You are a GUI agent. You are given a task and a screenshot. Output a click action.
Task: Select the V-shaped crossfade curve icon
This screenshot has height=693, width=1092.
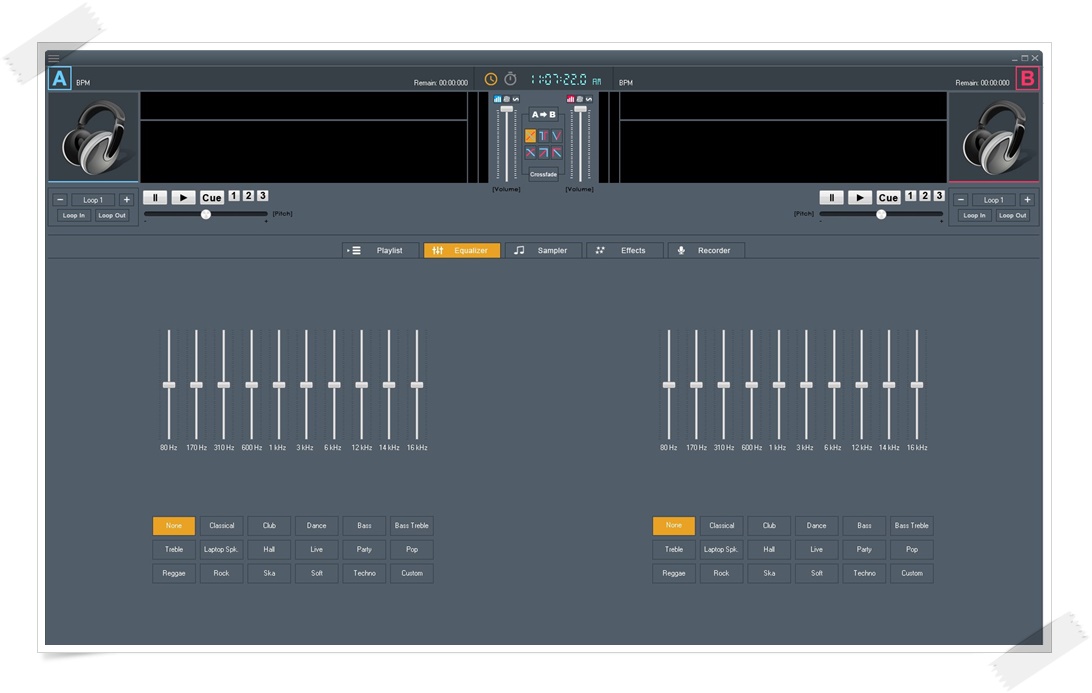point(556,136)
